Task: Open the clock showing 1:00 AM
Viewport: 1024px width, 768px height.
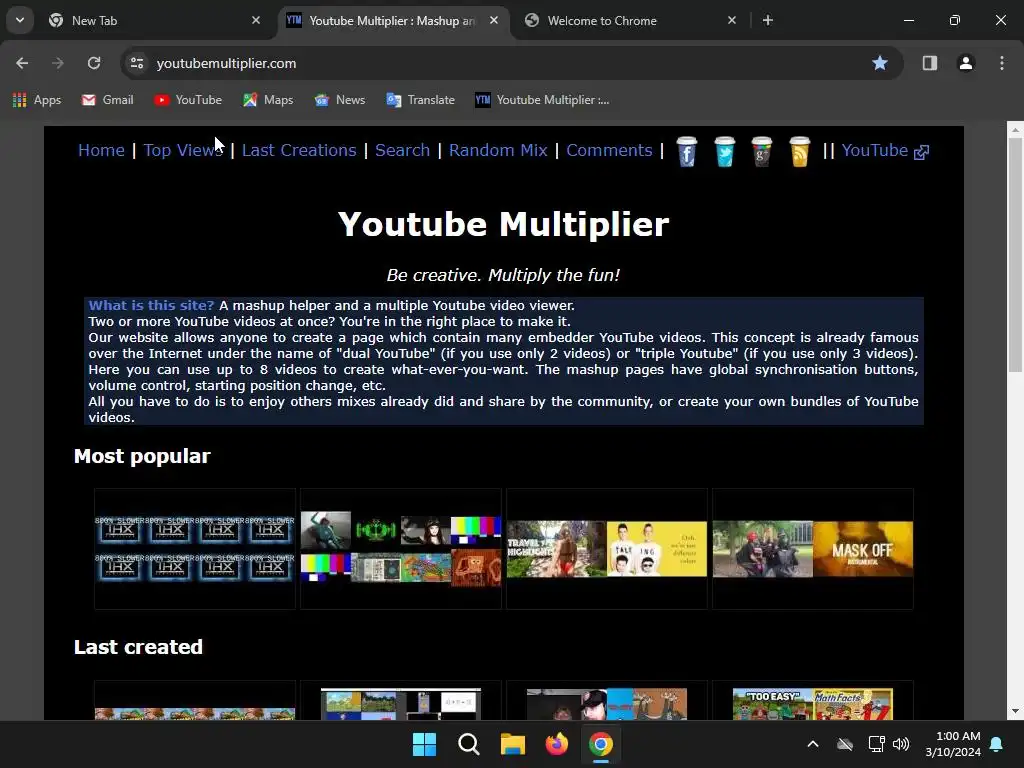Action: 953,744
